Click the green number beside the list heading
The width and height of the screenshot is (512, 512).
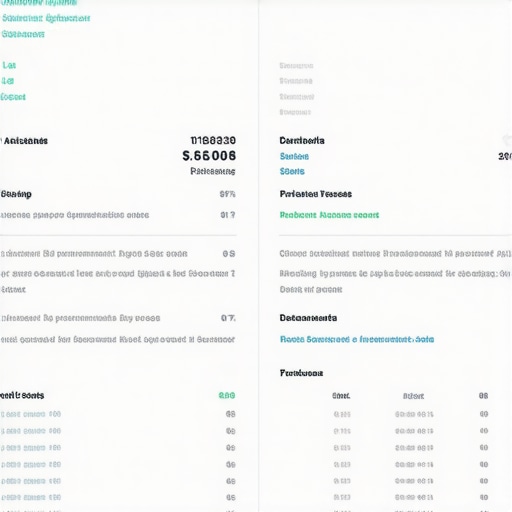[x=227, y=395]
